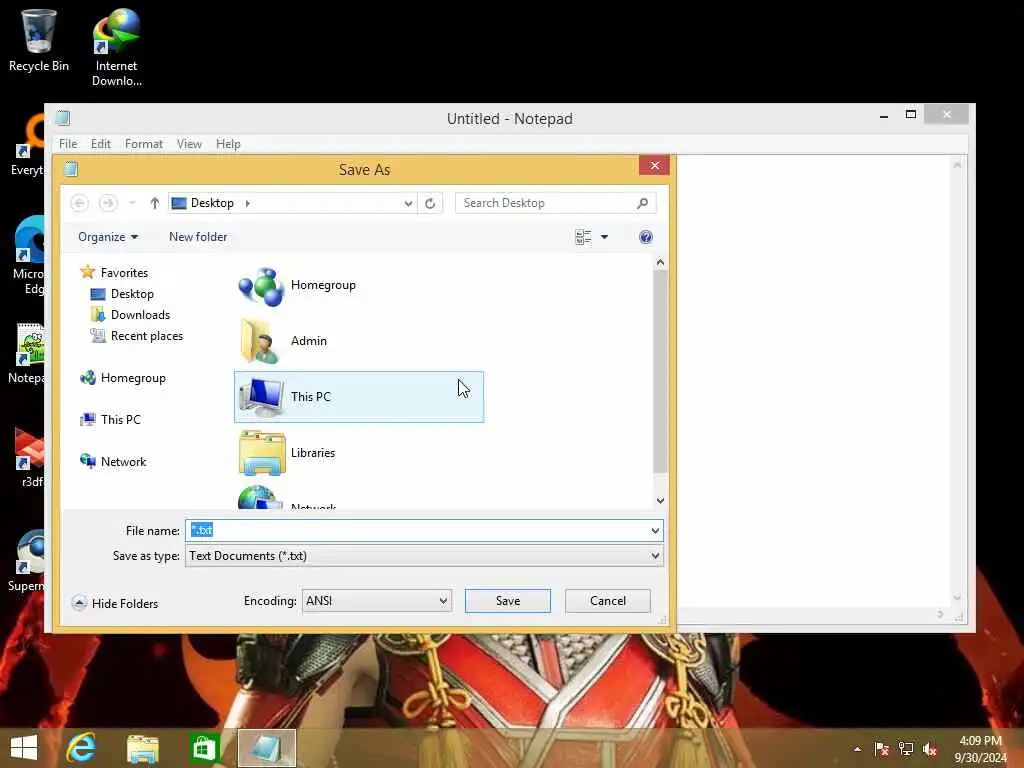This screenshot has width=1024, height=768.
Task: Click the Cancel button
Action: click(607, 601)
